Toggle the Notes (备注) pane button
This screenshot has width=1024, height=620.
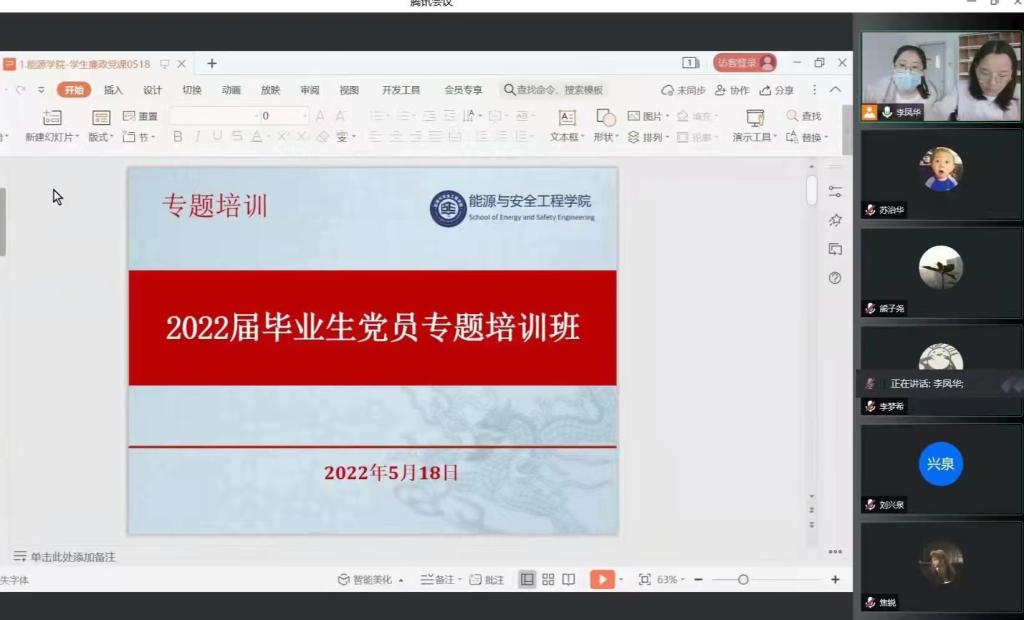coord(441,579)
